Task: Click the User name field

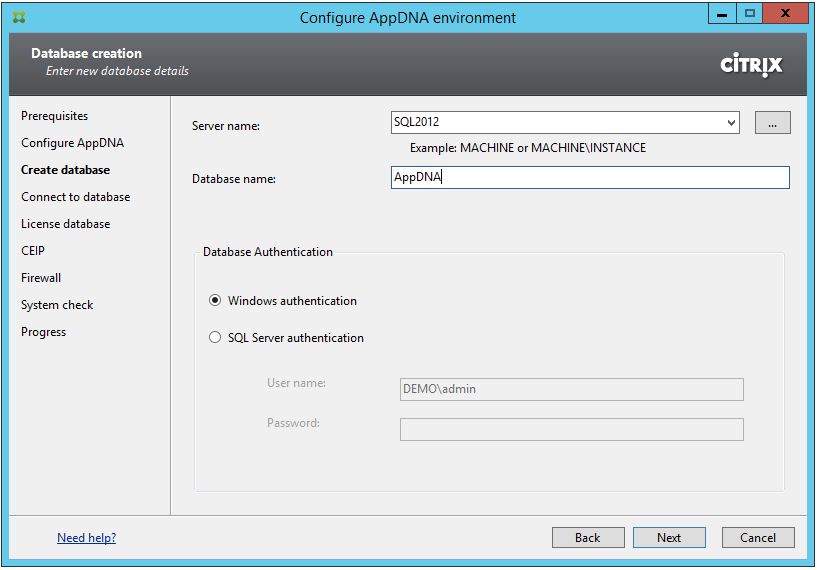Action: click(571, 389)
